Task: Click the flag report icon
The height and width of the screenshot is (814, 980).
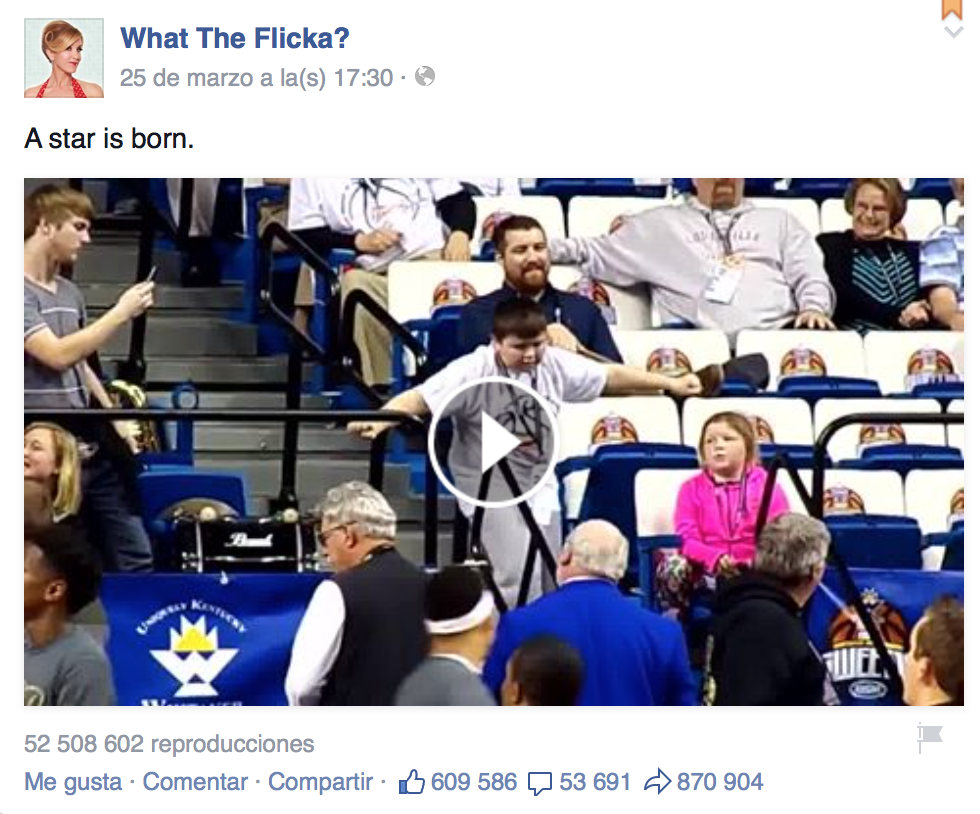Action: (x=929, y=737)
